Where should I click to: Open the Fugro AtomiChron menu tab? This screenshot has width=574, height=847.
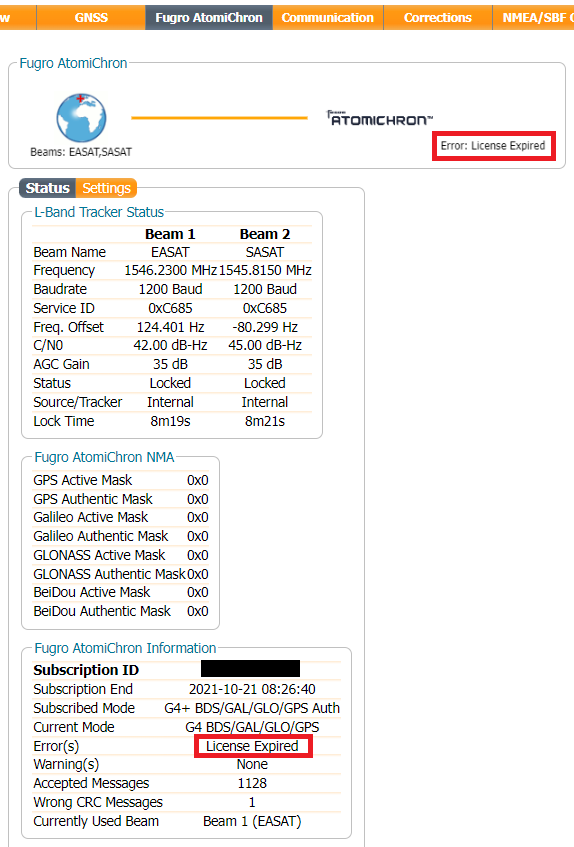(209, 17)
